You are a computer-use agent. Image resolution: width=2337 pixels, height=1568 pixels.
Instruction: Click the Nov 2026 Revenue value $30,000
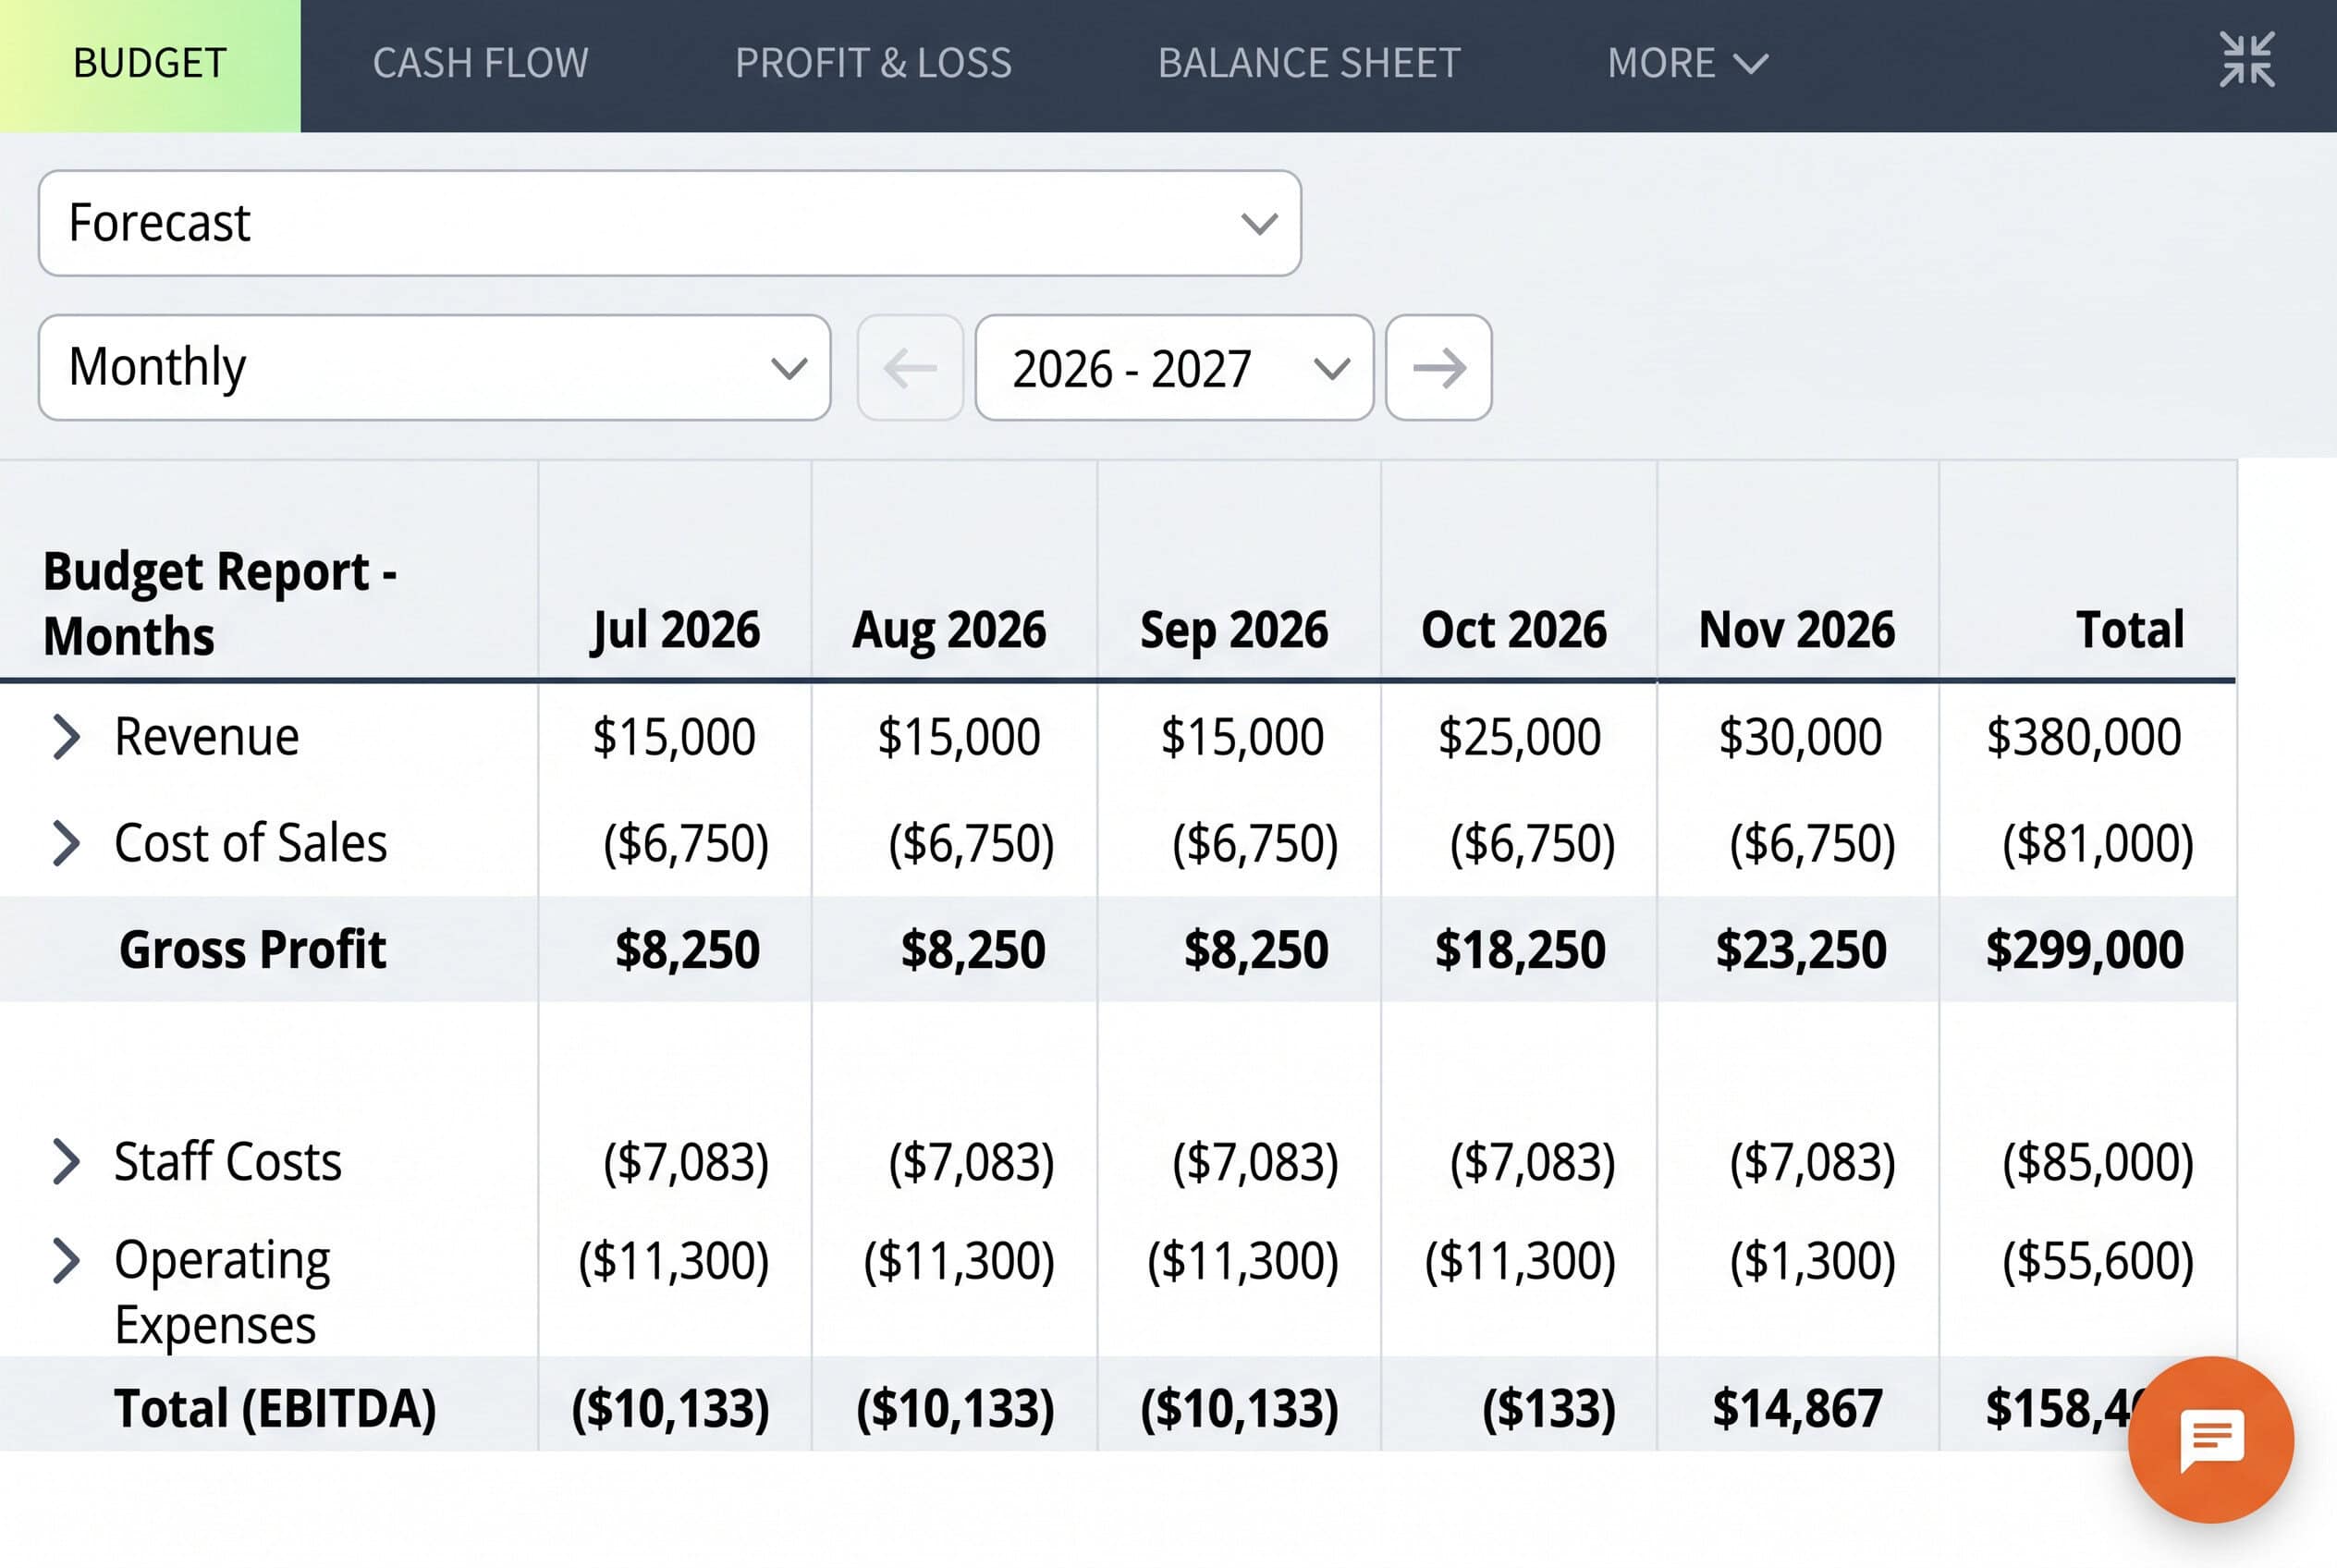(x=1800, y=737)
